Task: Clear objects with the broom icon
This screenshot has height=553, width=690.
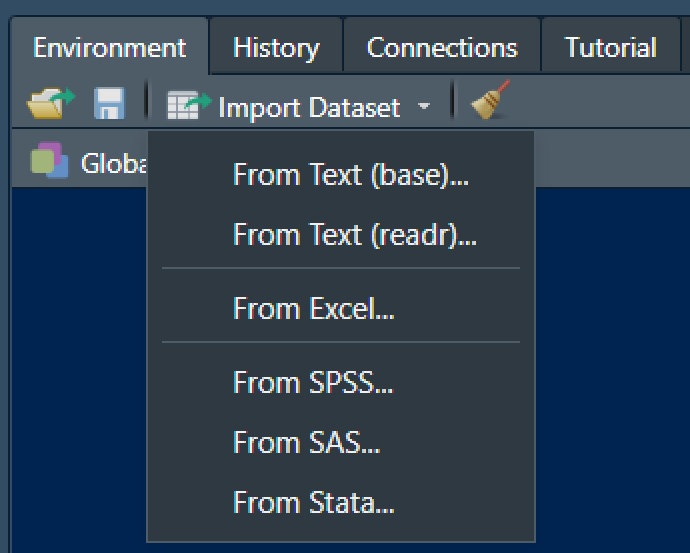Action: click(491, 100)
